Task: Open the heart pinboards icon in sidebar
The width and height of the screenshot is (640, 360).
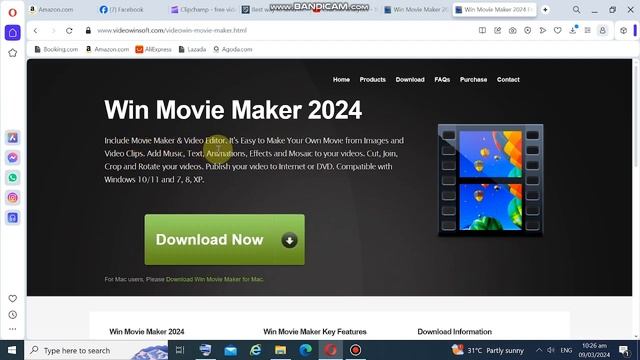Action: click(13, 298)
